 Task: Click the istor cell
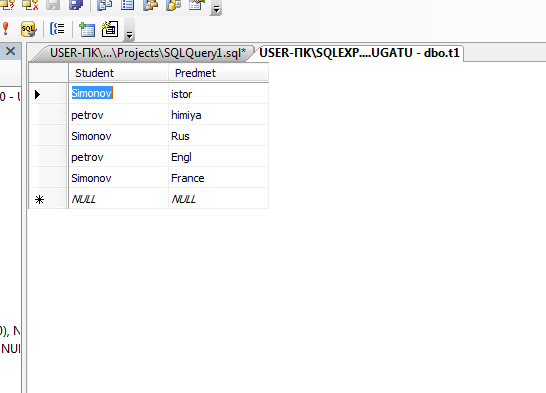(218, 94)
